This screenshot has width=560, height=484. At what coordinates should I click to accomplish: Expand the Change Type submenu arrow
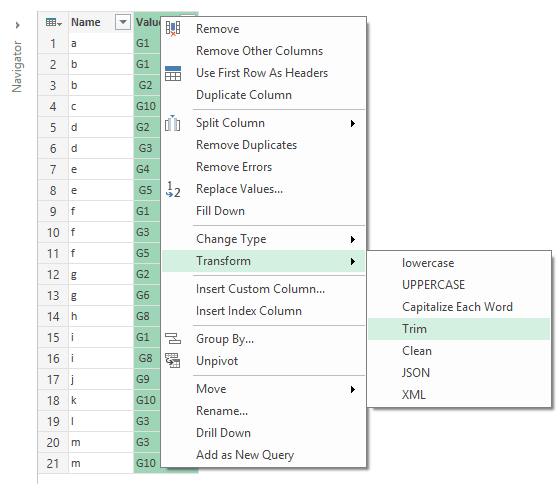(x=353, y=239)
